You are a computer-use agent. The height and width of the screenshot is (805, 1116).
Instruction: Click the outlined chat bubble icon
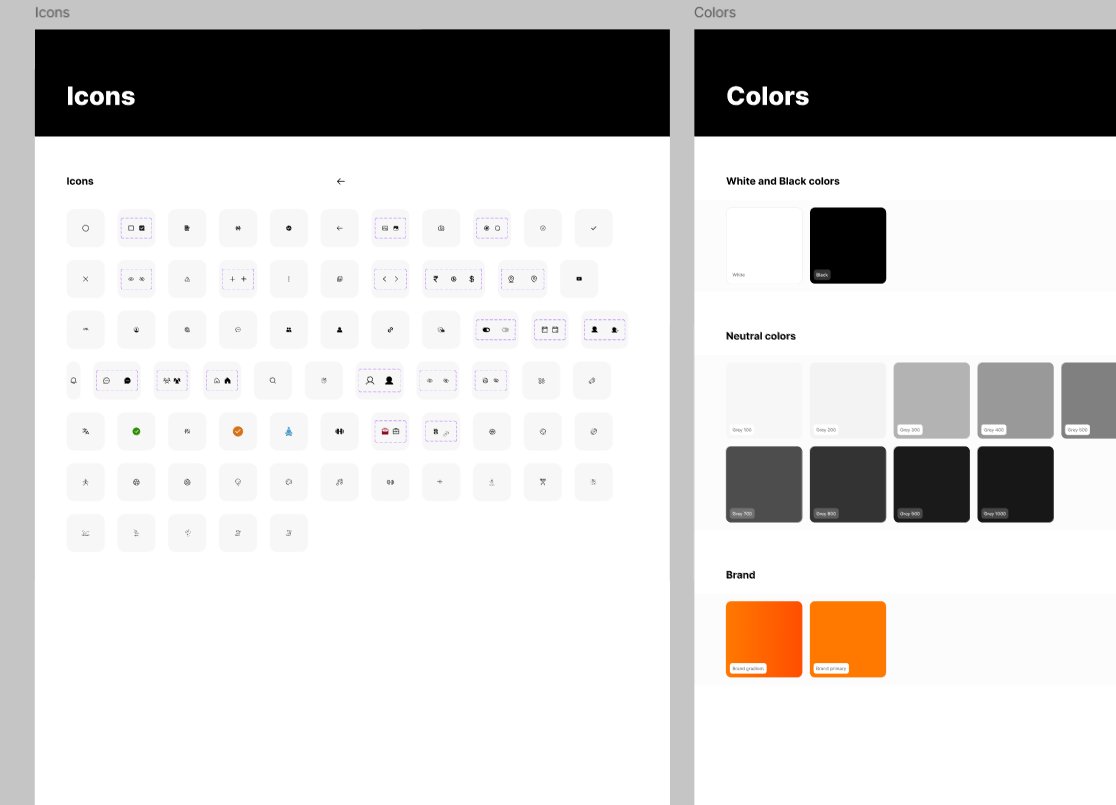107,381
